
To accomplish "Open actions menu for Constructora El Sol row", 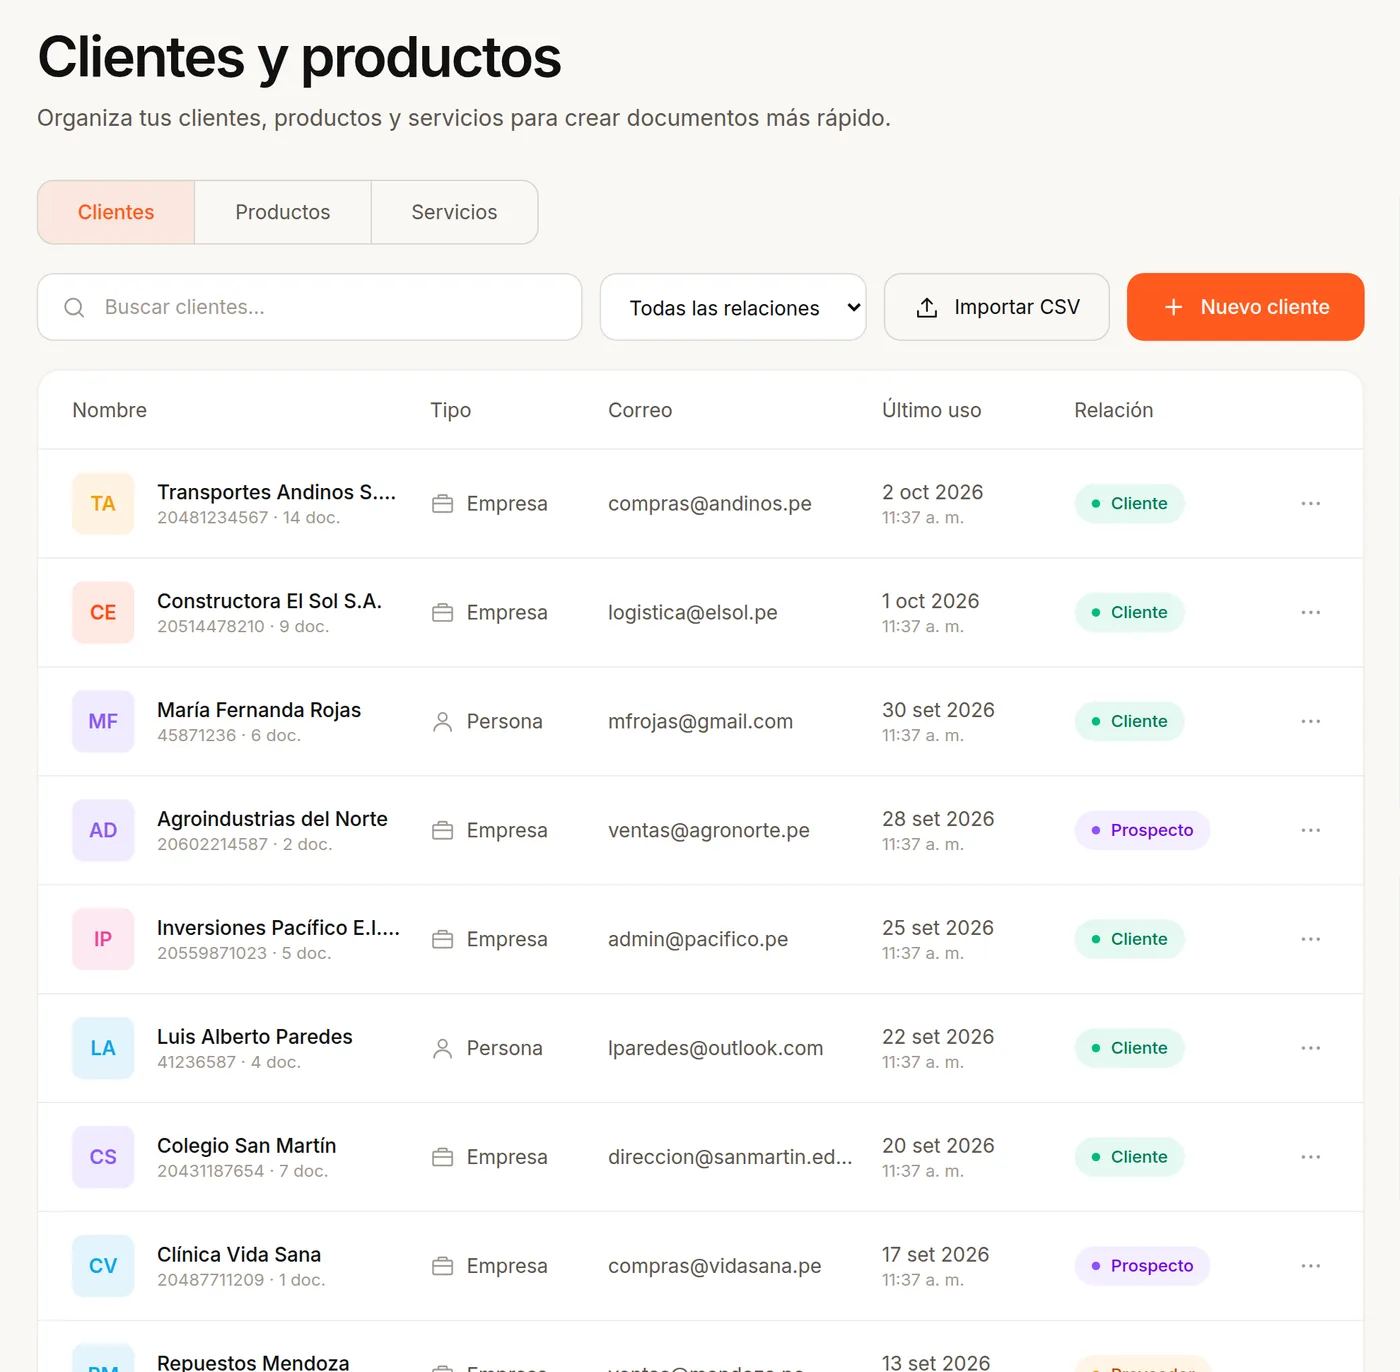I will tap(1310, 612).
